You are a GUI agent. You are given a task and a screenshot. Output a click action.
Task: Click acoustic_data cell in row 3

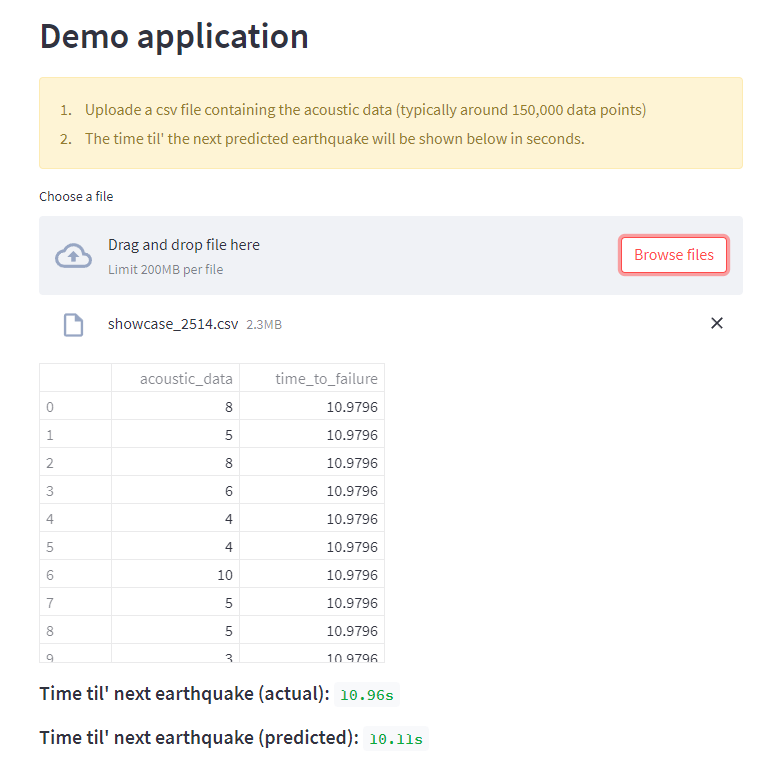pyautogui.click(x=175, y=491)
